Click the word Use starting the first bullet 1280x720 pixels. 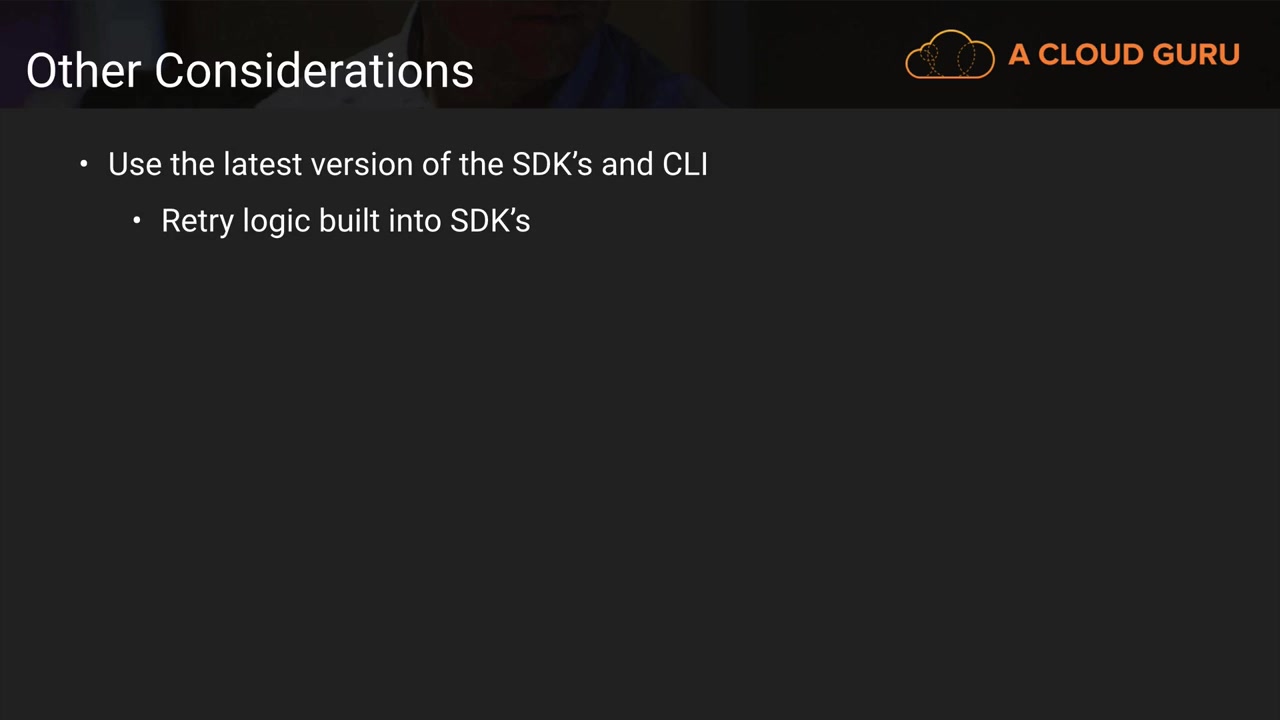tap(135, 164)
